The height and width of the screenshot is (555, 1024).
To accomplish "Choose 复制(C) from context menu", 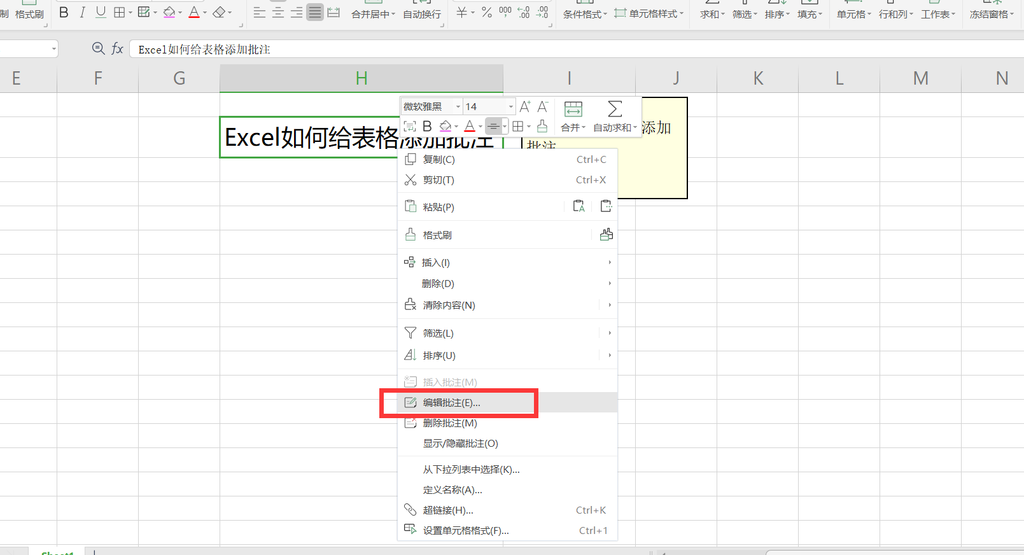I will point(507,159).
